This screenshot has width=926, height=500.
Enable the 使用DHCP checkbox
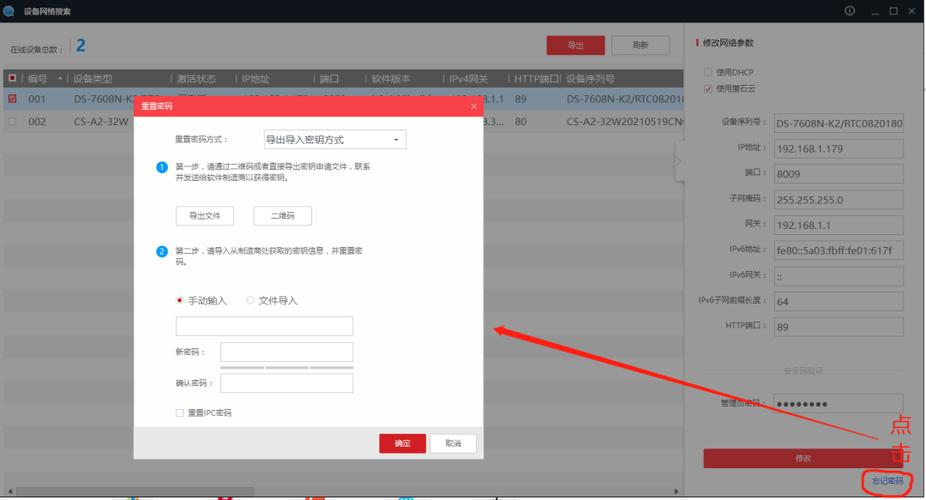(707, 72)
